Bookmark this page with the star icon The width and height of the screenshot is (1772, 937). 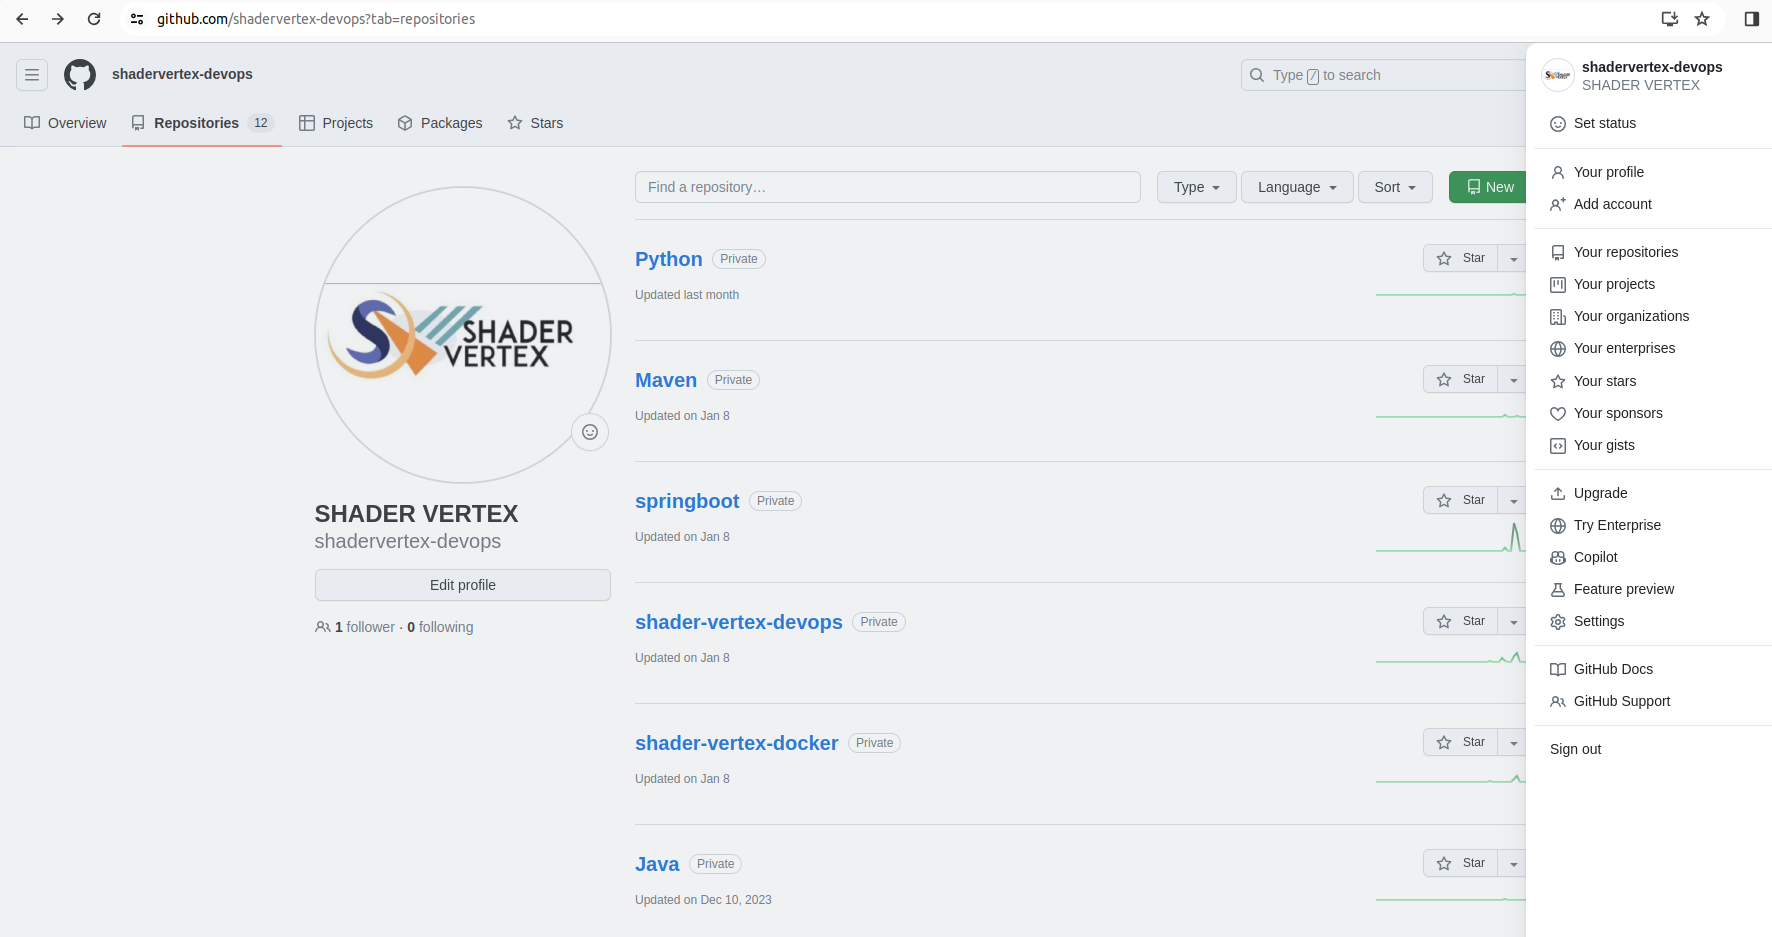click(1702, 19)
